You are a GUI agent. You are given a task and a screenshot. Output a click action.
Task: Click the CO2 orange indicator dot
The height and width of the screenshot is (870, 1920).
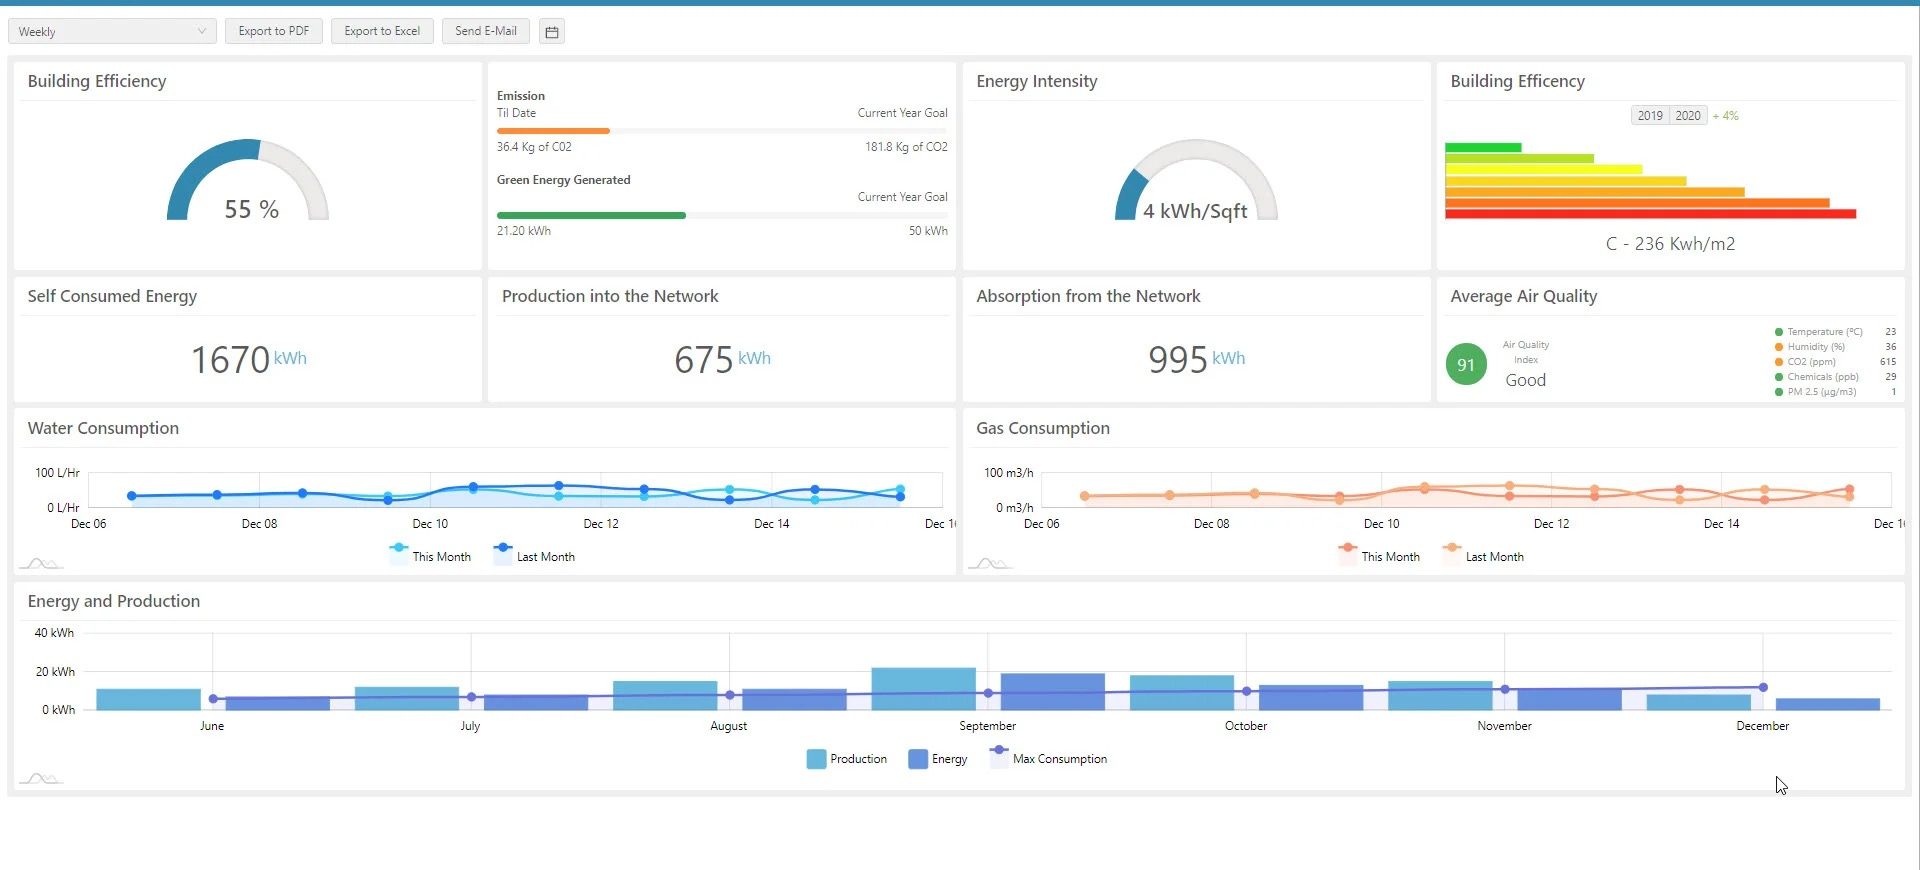click(x=1779, y=362)
